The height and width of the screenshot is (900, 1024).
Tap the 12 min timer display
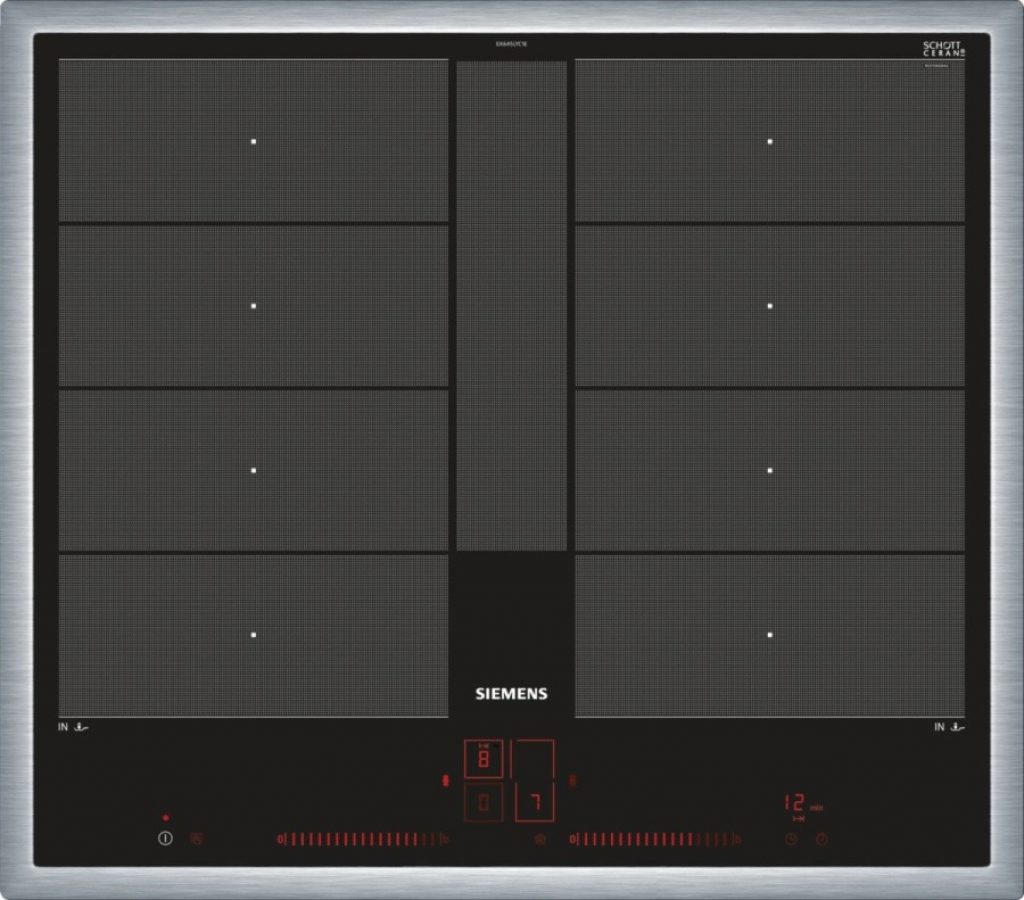click(796, 803)
